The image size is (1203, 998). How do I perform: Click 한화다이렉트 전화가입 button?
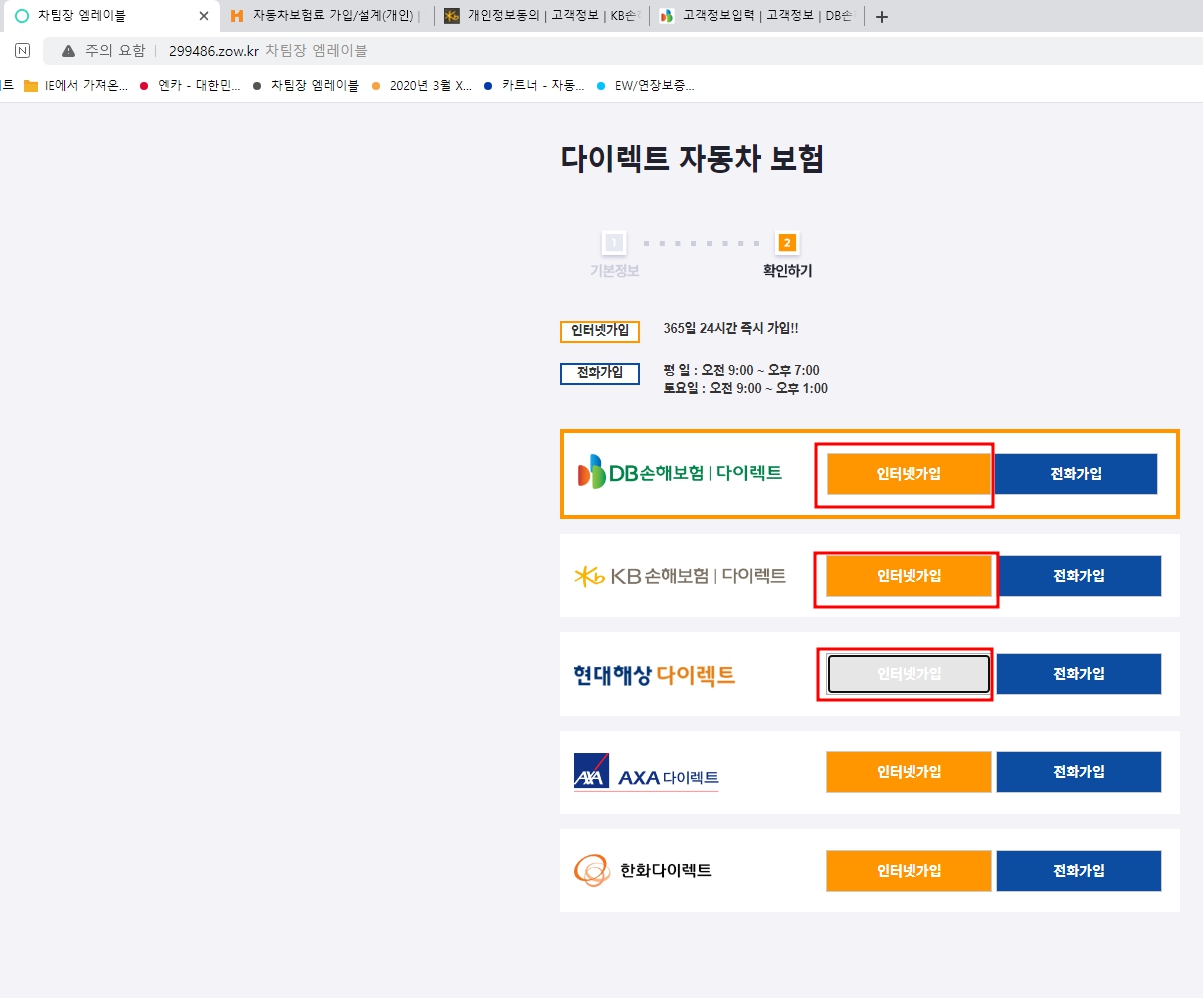coord(1079,871)
